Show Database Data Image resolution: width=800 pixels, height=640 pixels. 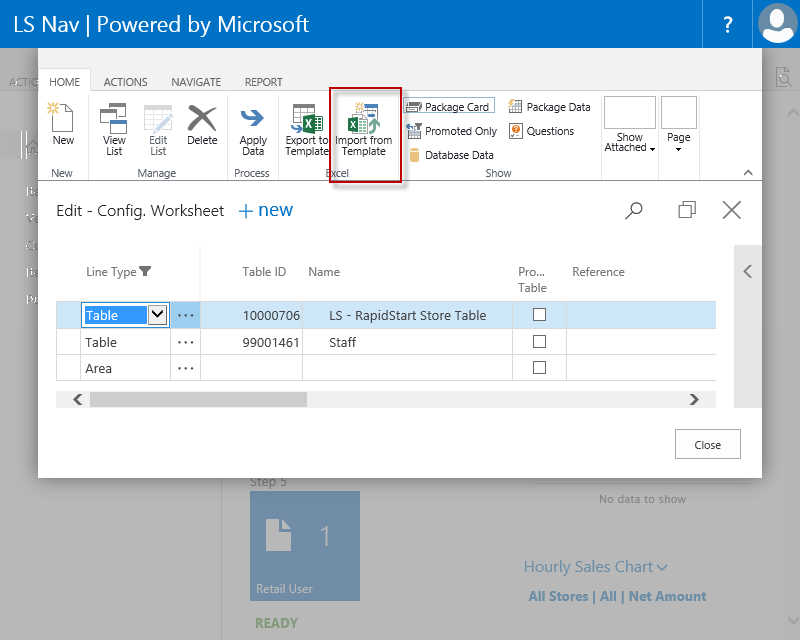tap(450, 155)
